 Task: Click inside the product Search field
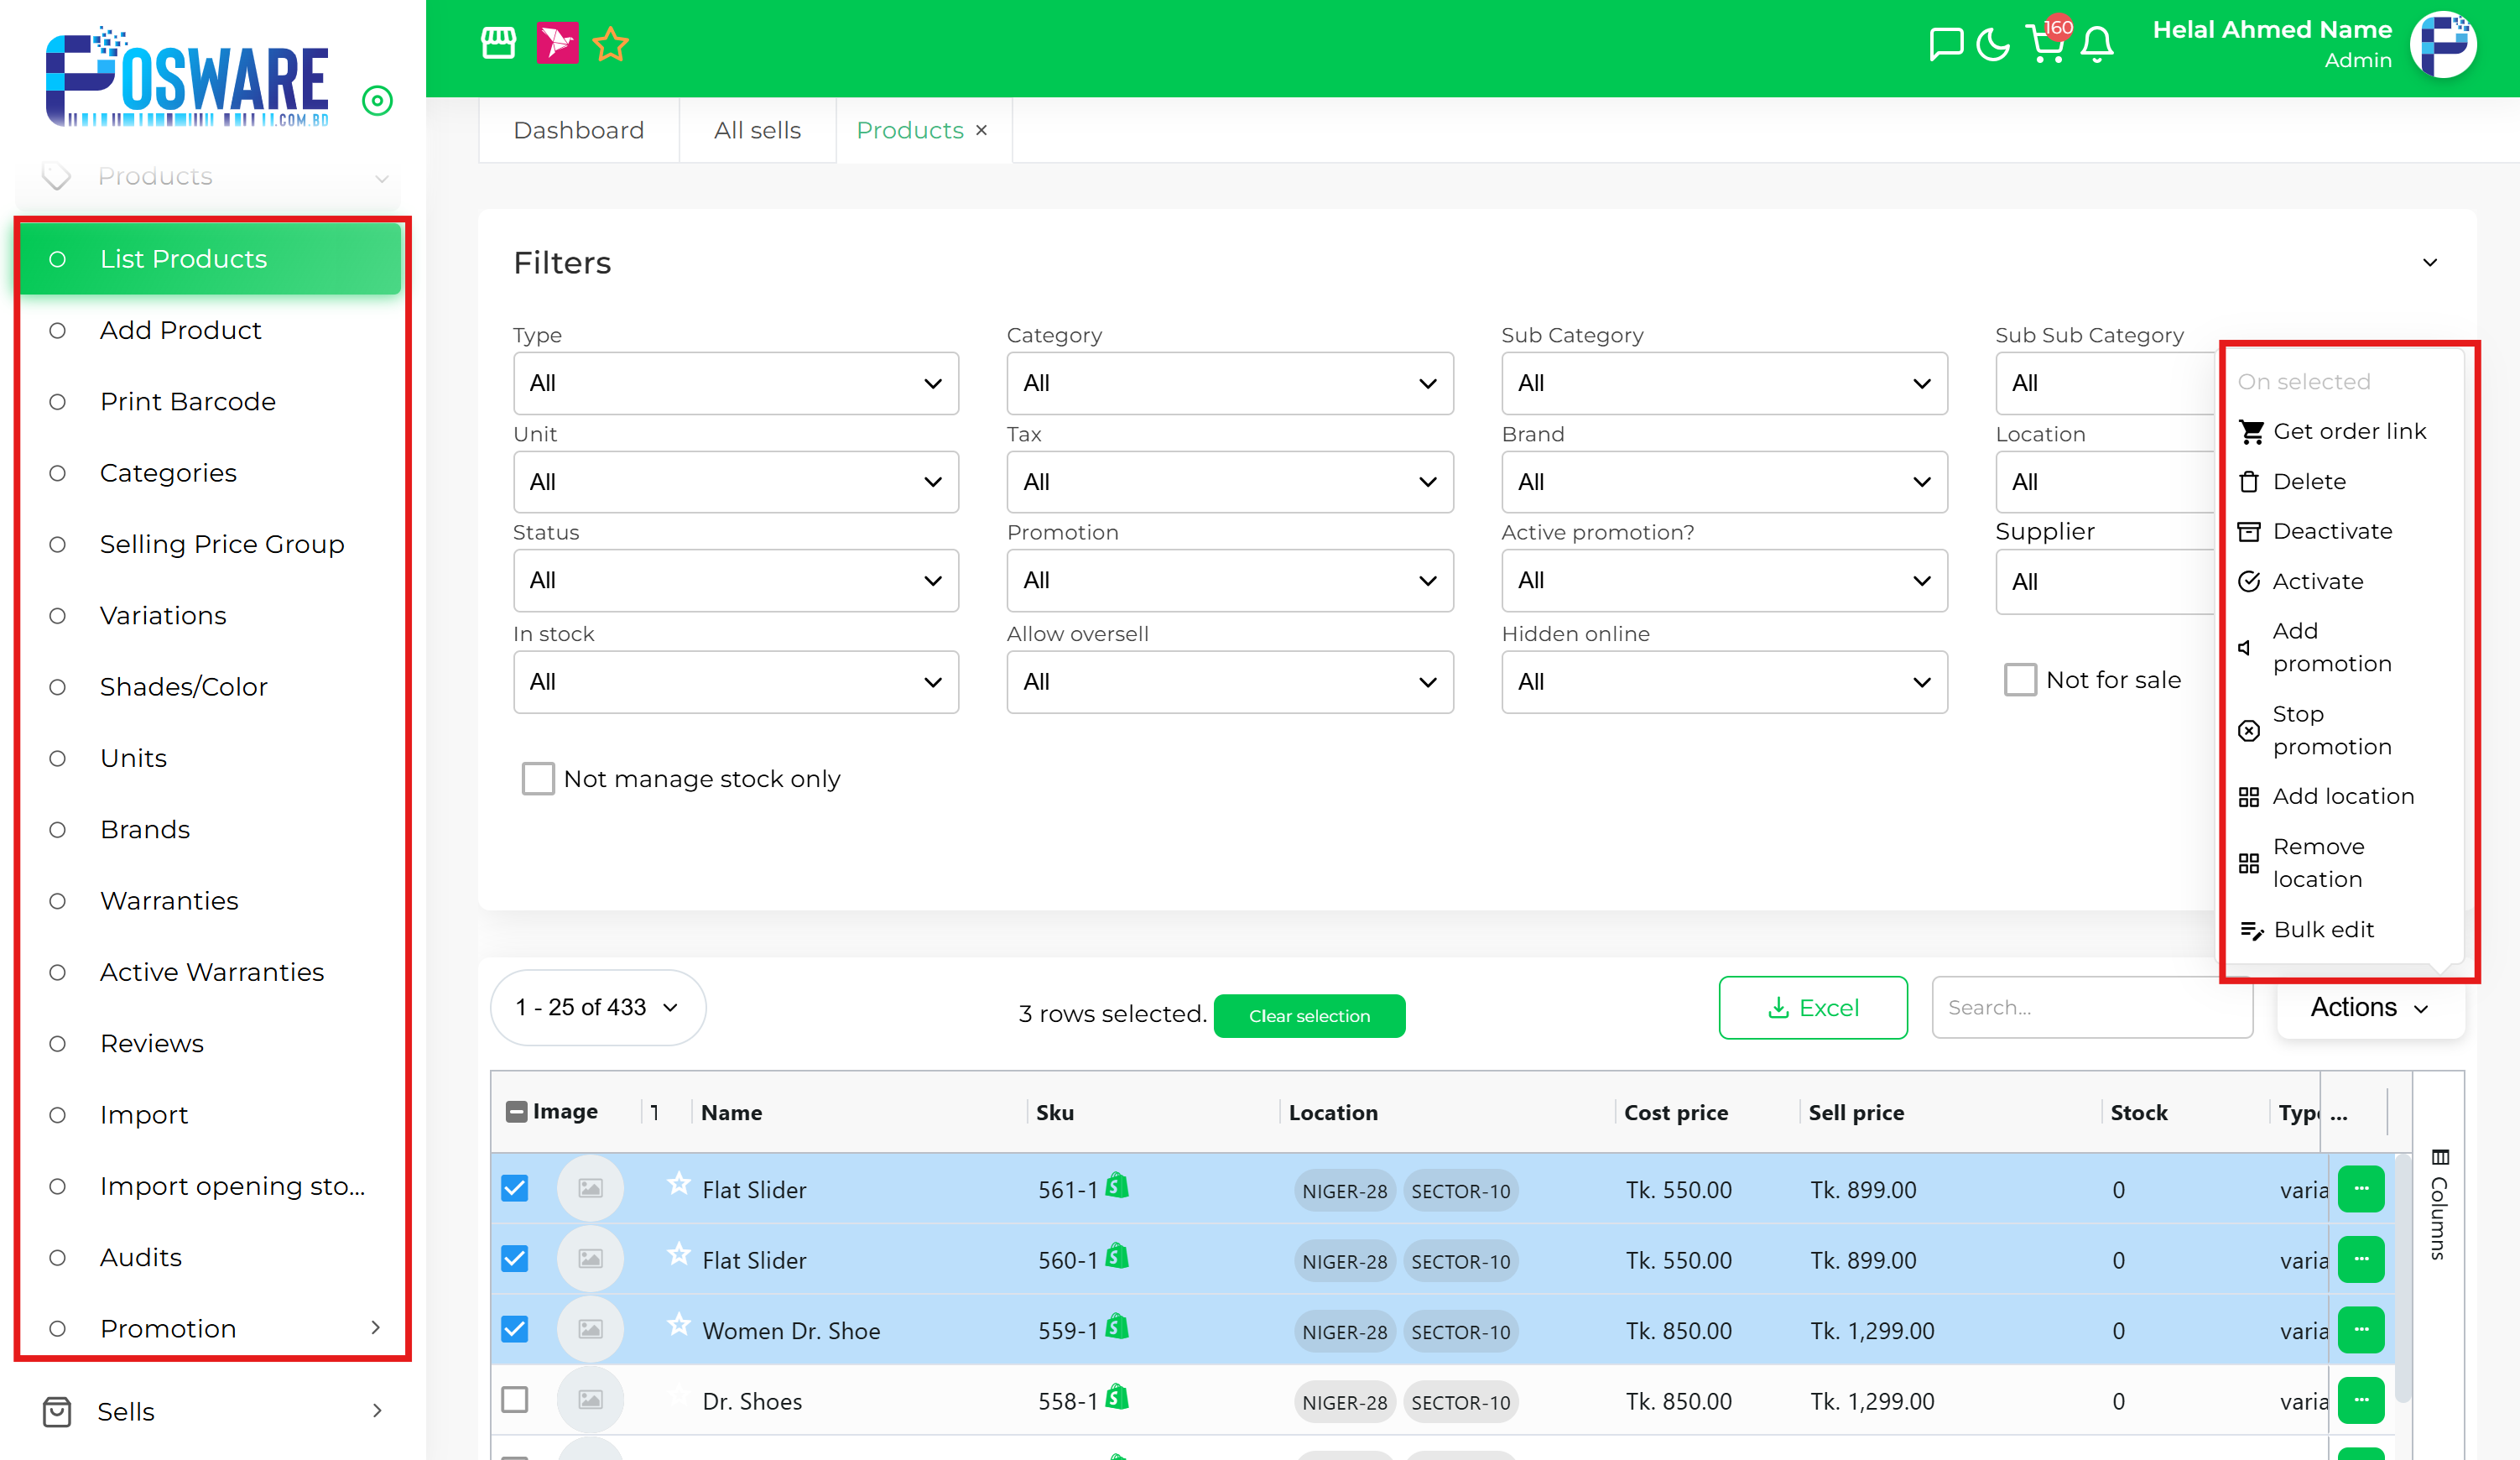[2091, 1007]
